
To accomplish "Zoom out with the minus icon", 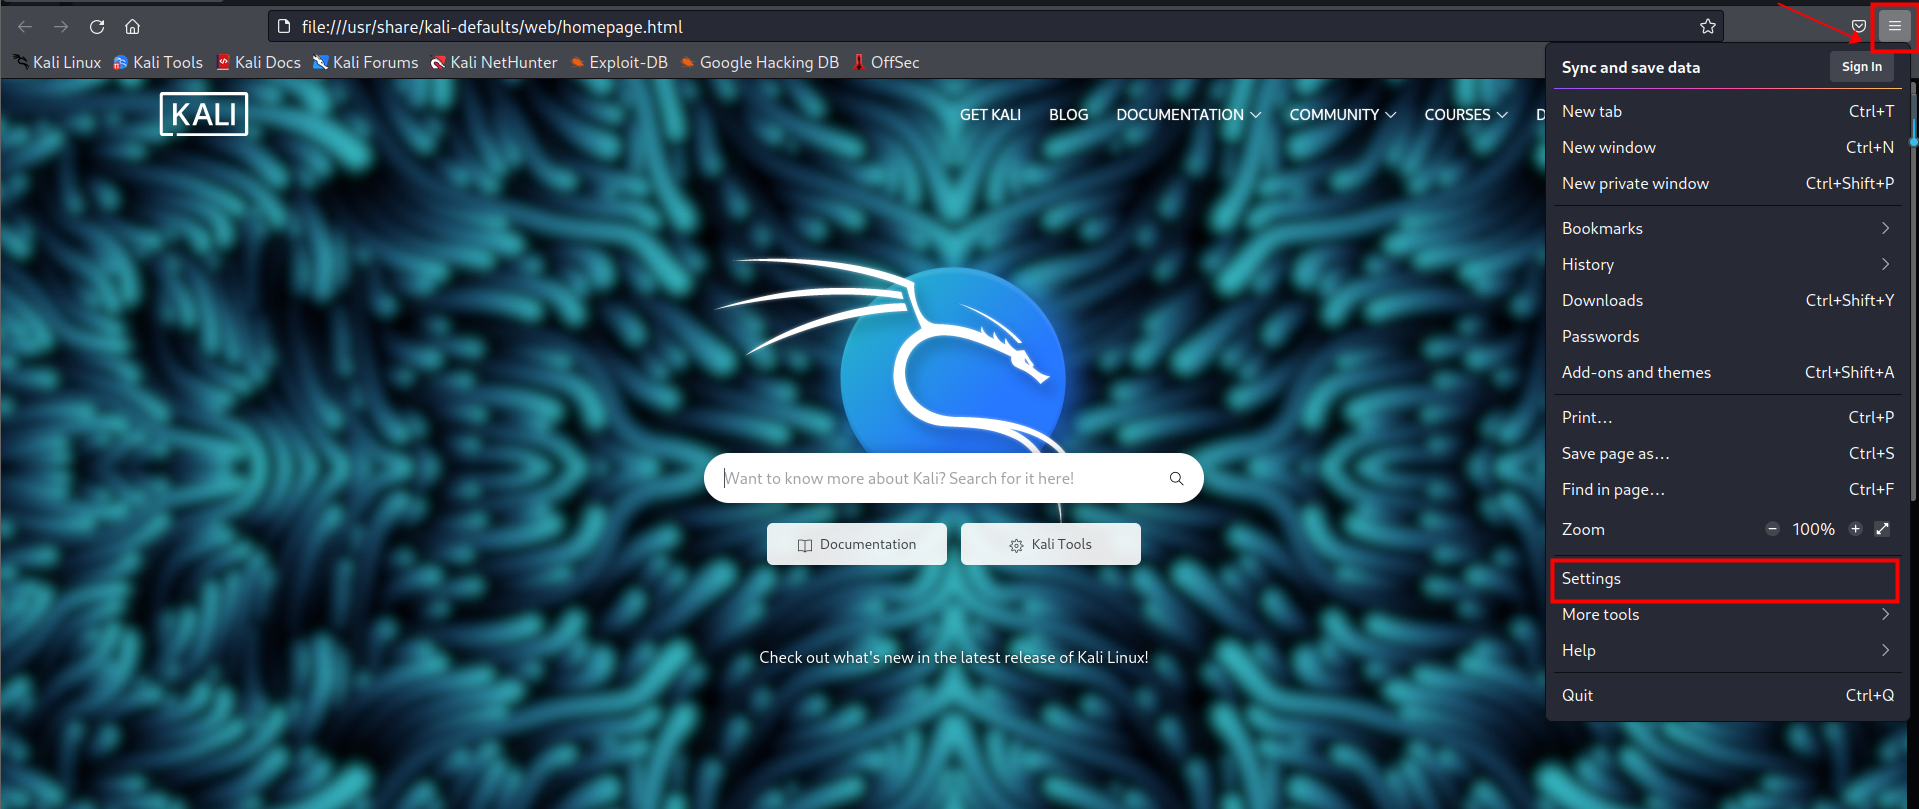I will [x=1772, y=529].
